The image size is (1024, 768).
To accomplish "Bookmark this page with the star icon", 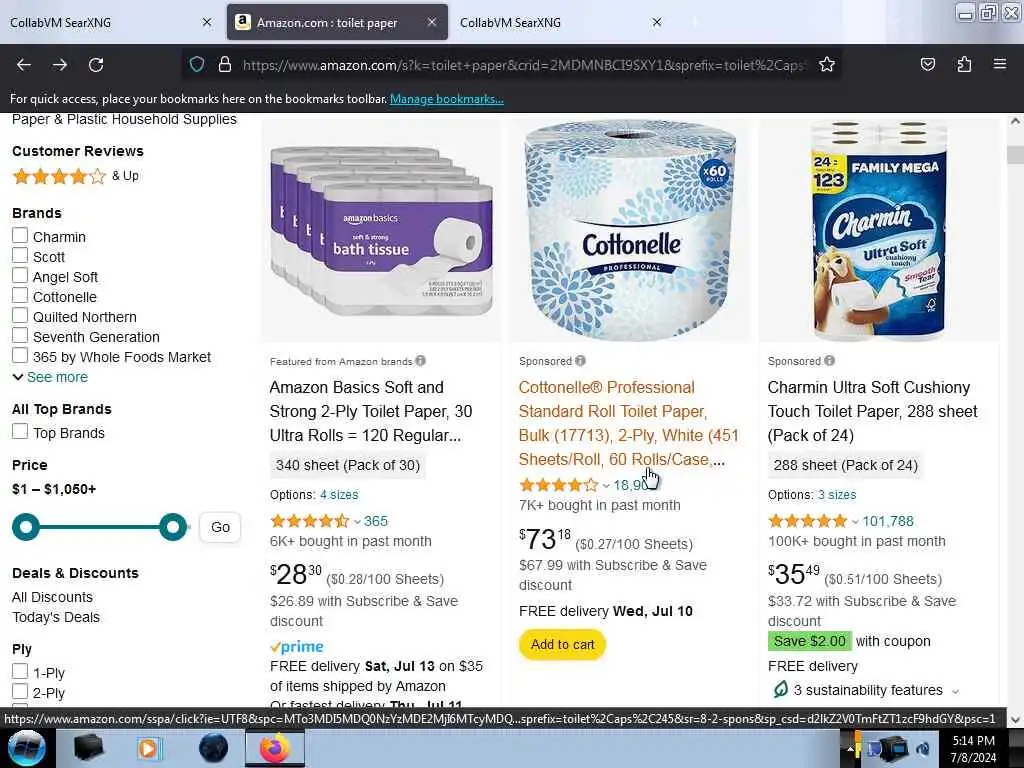I will (827, 65).
